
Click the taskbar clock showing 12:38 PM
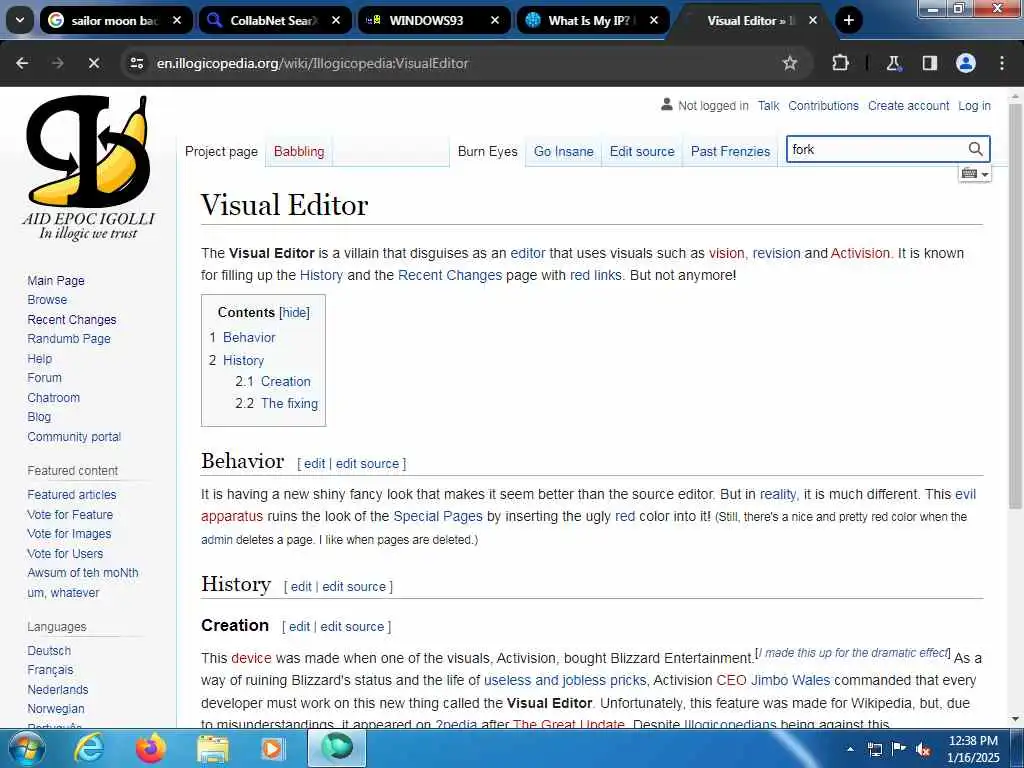tap(973, 749)
